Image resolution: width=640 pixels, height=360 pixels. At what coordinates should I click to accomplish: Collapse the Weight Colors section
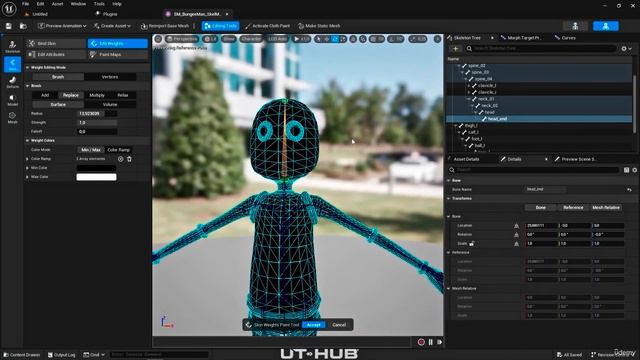[x=27, y=140]
